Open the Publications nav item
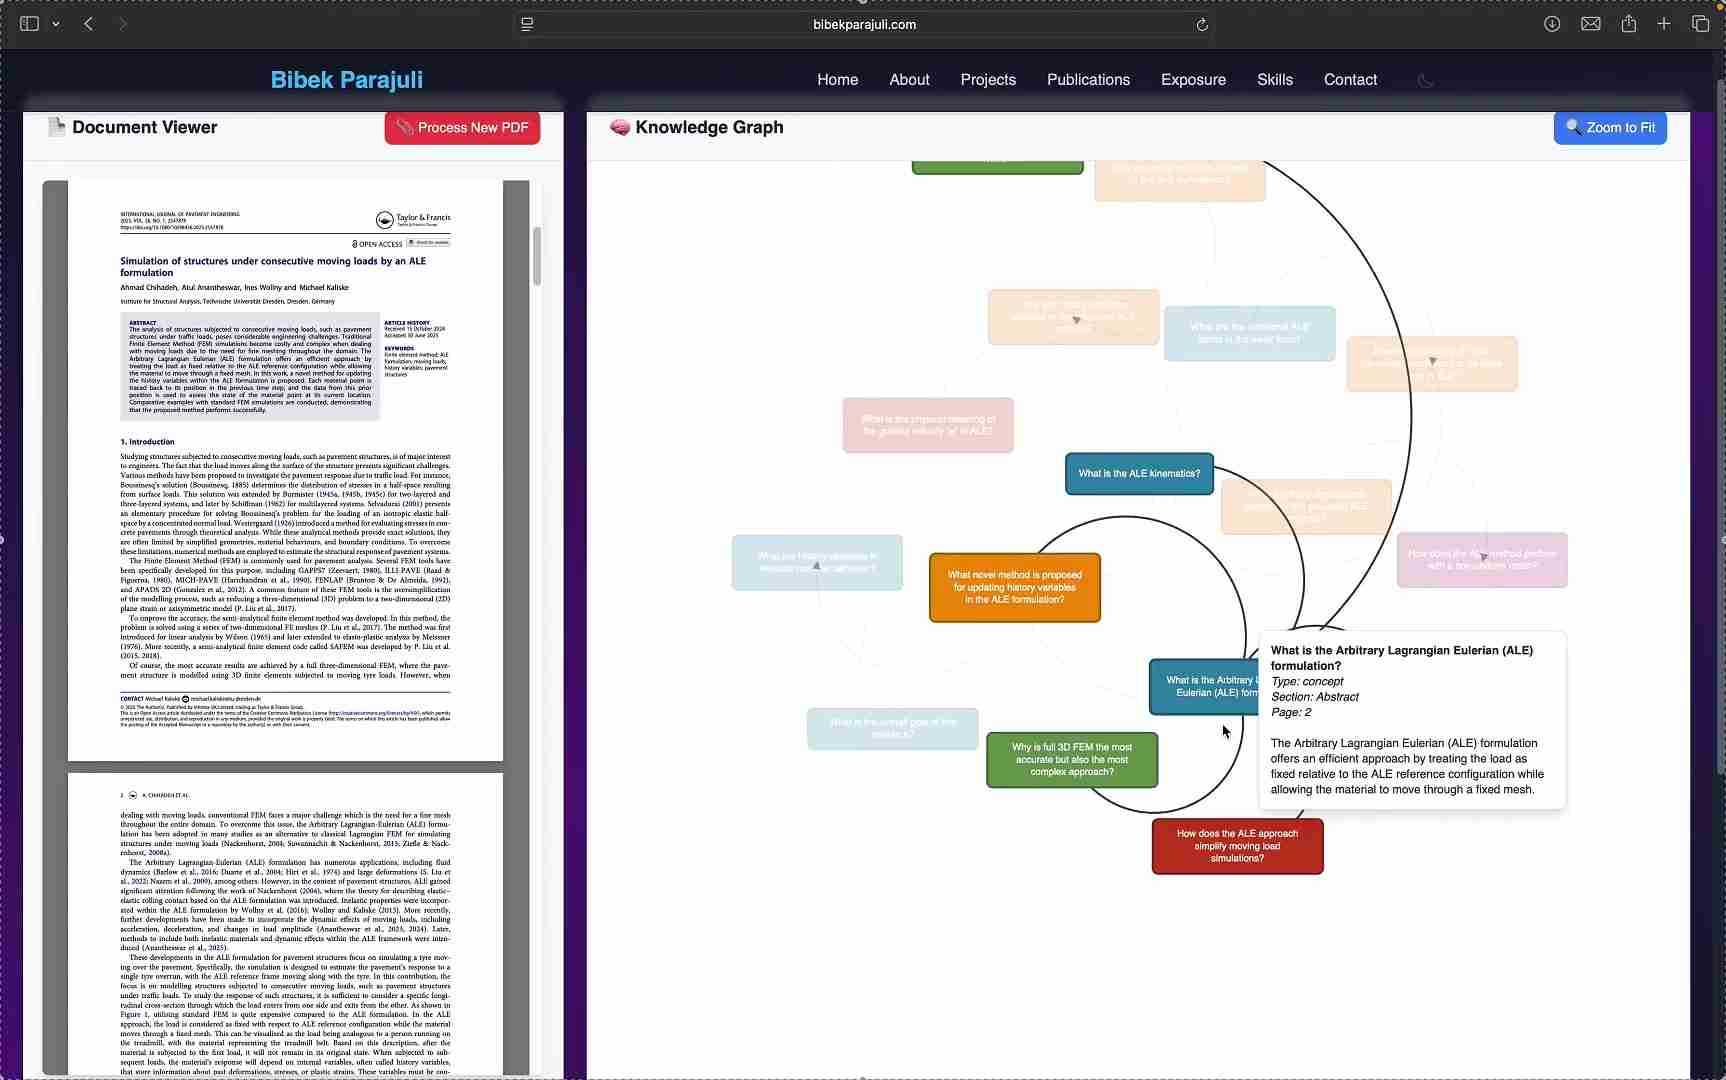This screenshot has width=1726, height=1080. 1088,80
